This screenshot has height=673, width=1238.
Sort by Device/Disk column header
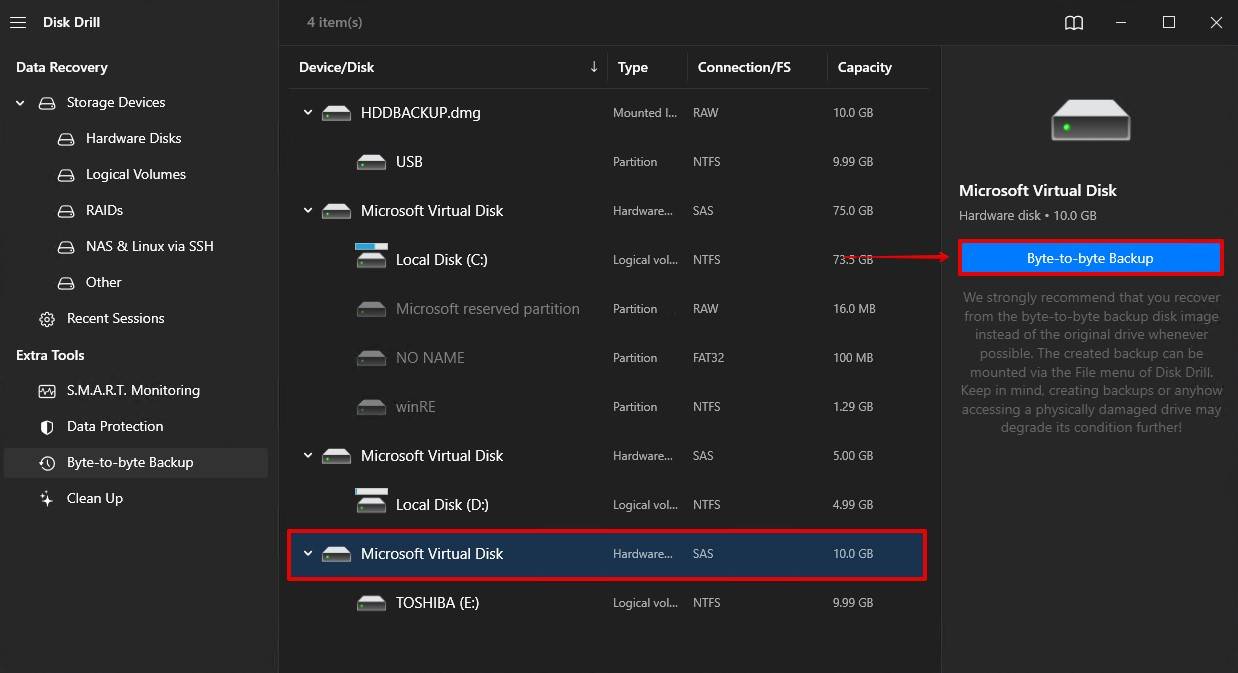tap(336, 67)
